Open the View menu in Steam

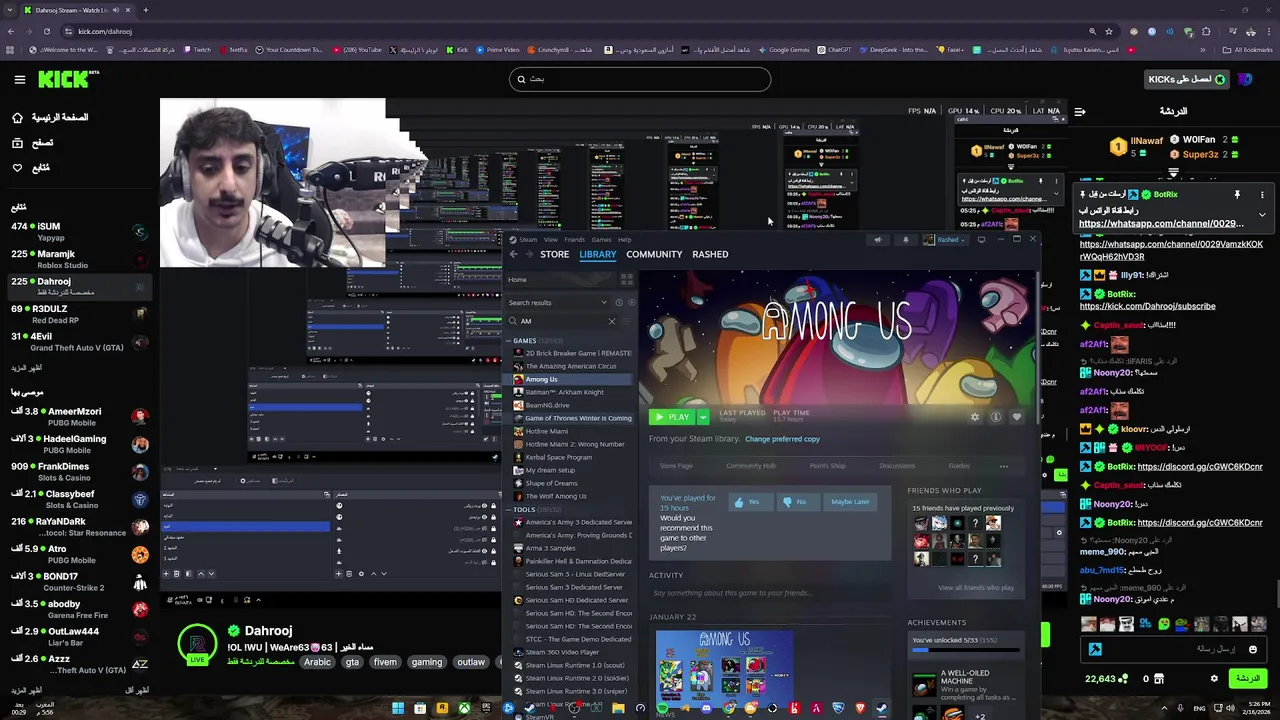pos(551,240)
